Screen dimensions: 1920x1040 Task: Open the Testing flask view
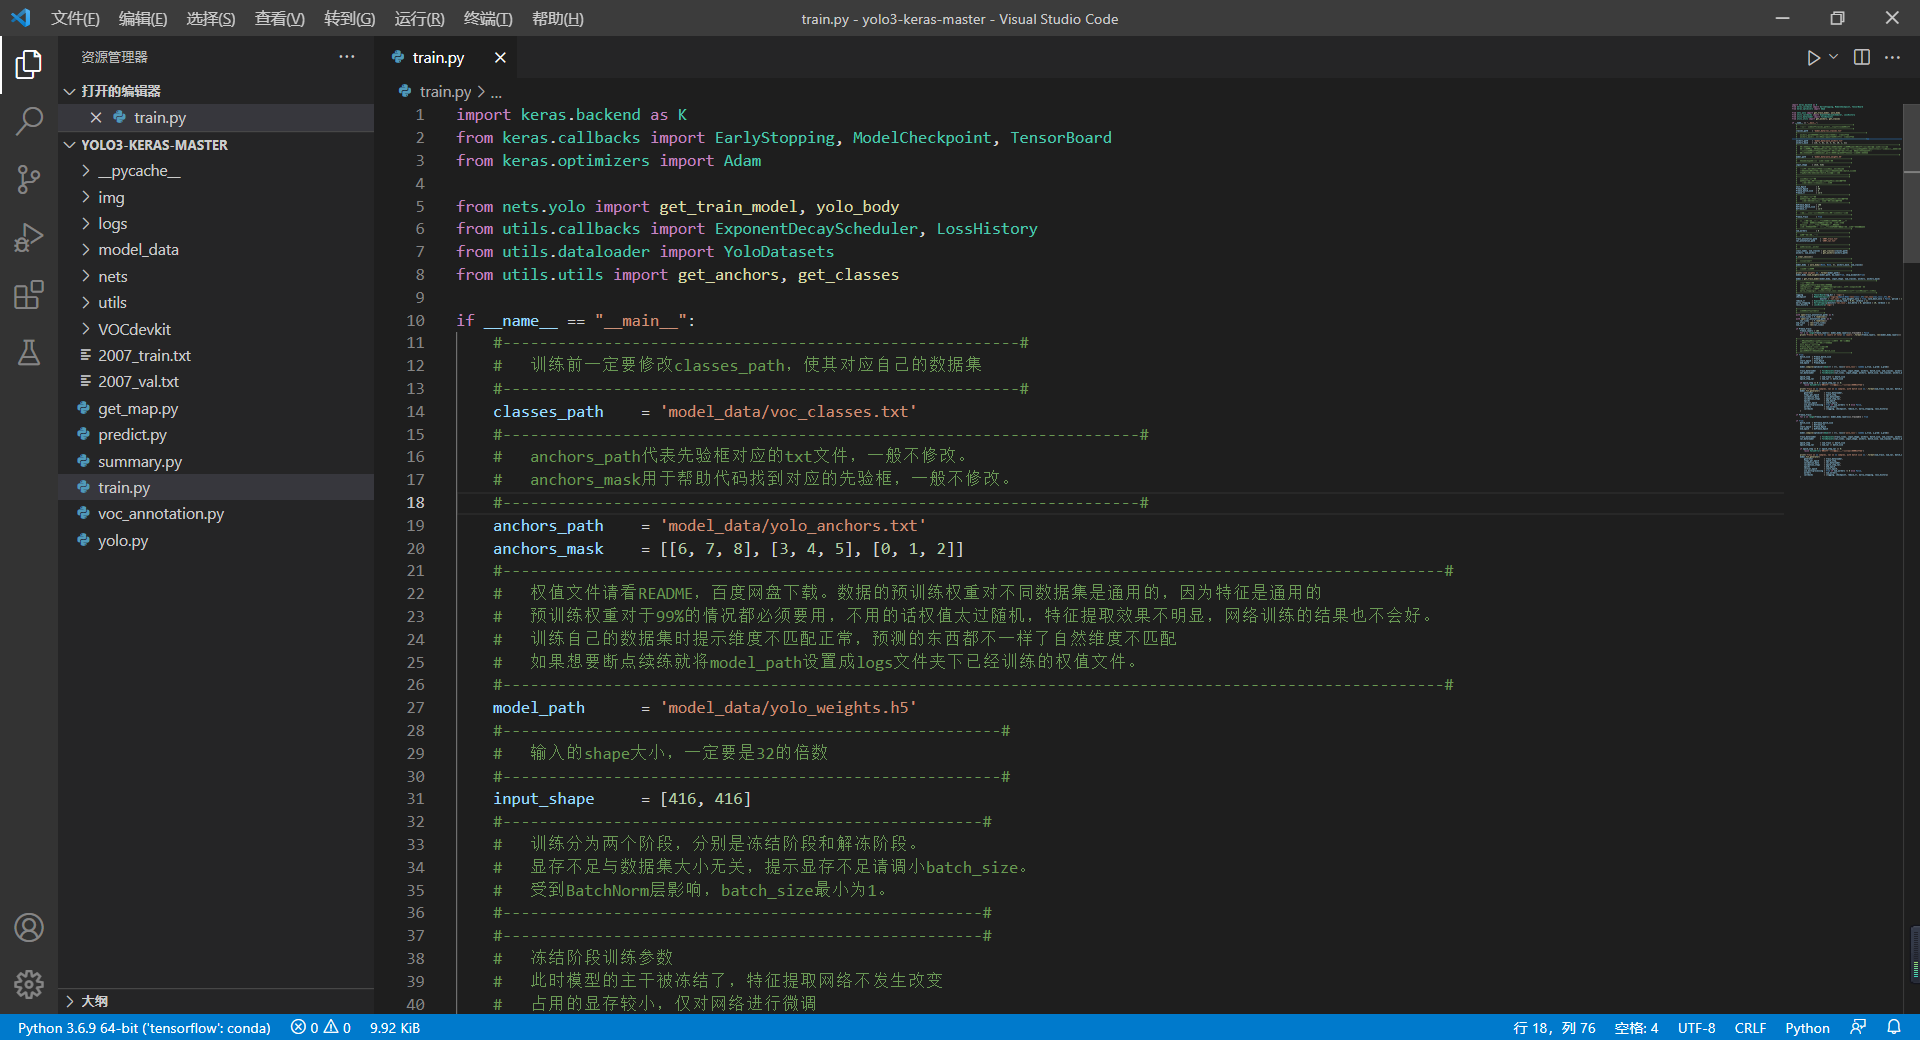click(x=29, y=352)
